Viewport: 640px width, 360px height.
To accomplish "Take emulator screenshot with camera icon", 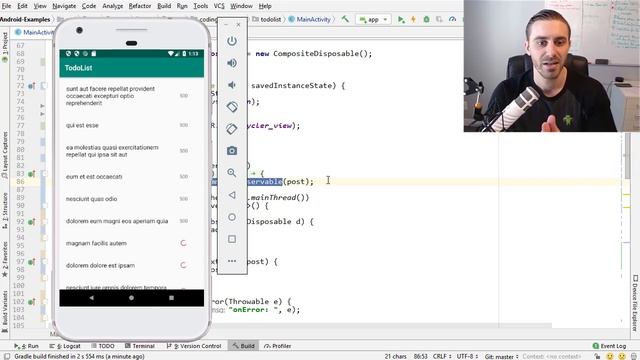I will (x=232, y=151).
